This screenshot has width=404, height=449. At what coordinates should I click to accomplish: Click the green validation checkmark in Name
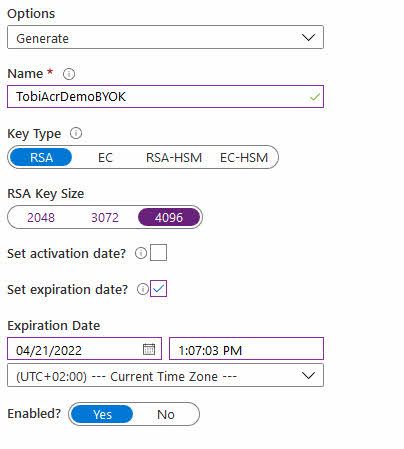coord(315,97)
